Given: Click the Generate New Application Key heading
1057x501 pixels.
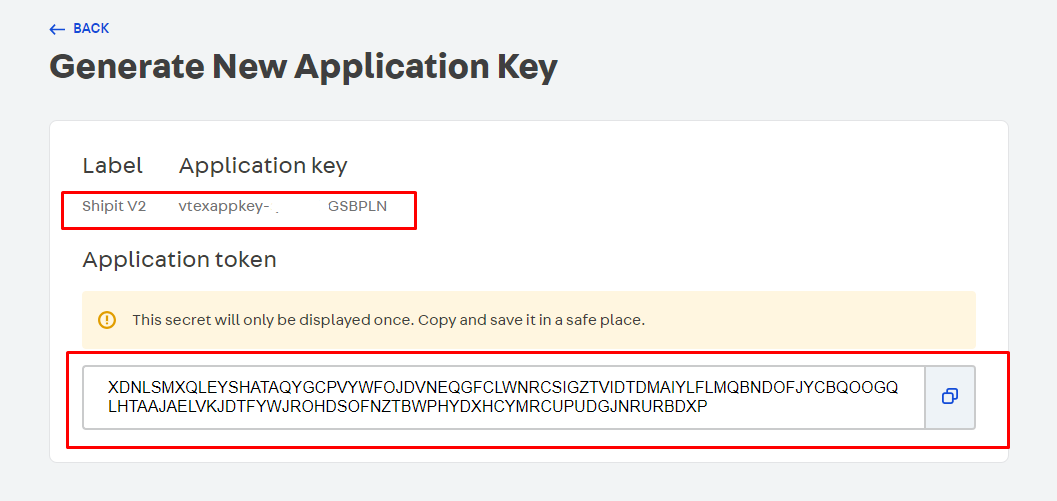Looking at the screenshot, I should click(303, 67).
